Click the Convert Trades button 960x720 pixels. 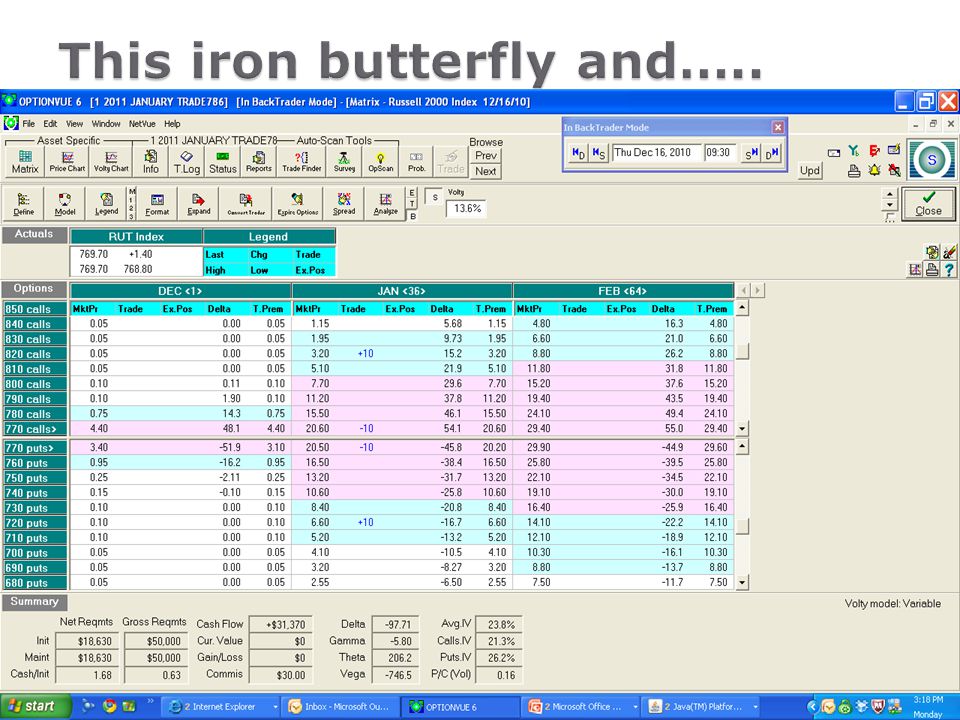click(x=246, y=204)
